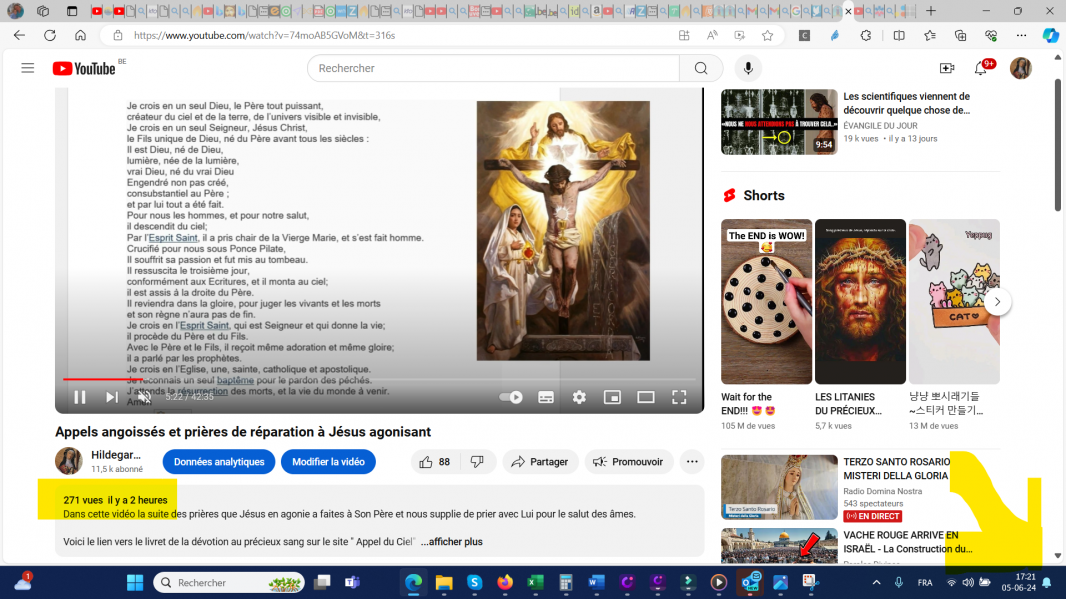
Task: Click the Rechercher YouTube search field
Action: click(494, 68)
